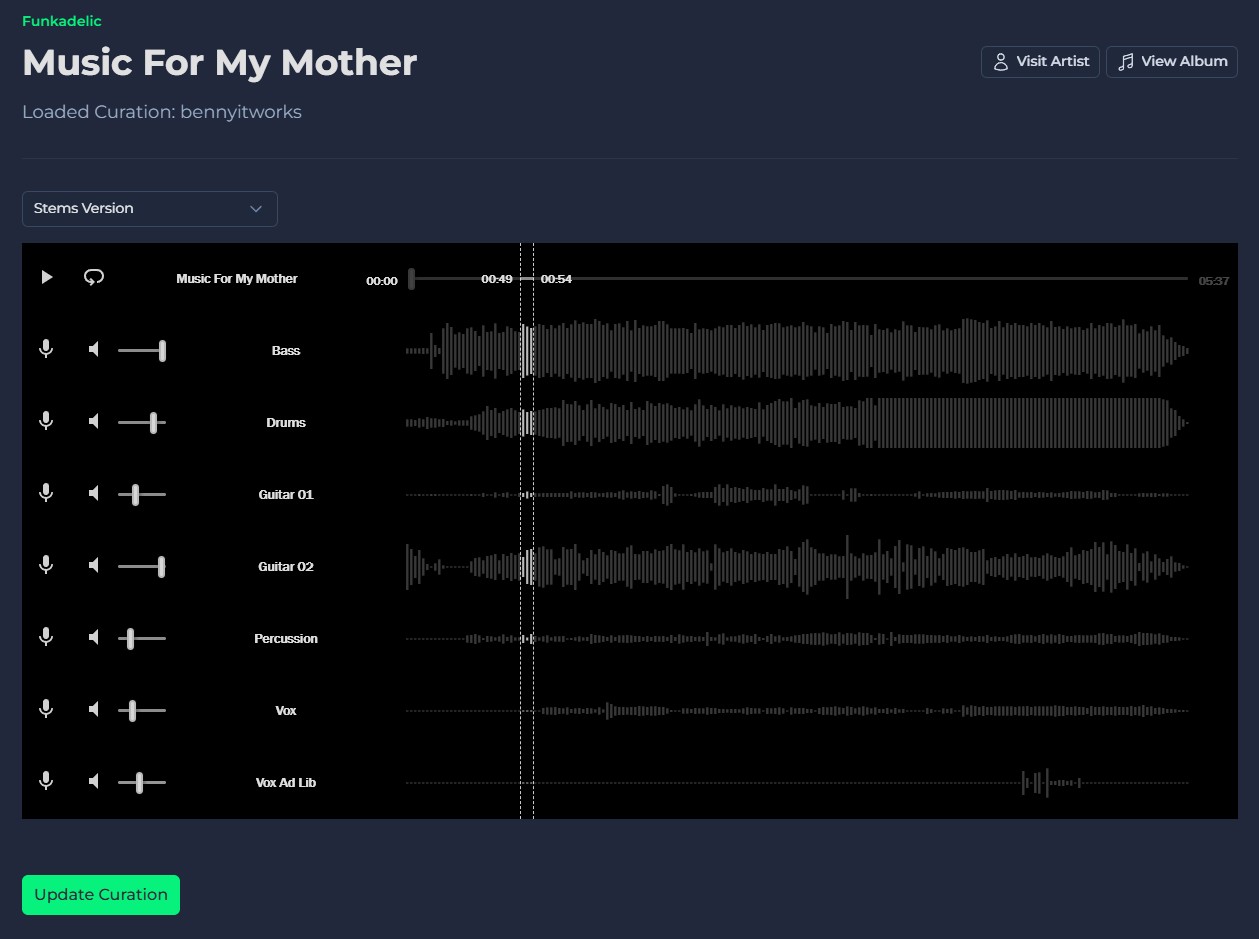Image resolution: width=1259 pixels, height=939 pixels.
Task: Solo the Guitar 02 stem with its microphone icon
Action: [x=46, y=565]
